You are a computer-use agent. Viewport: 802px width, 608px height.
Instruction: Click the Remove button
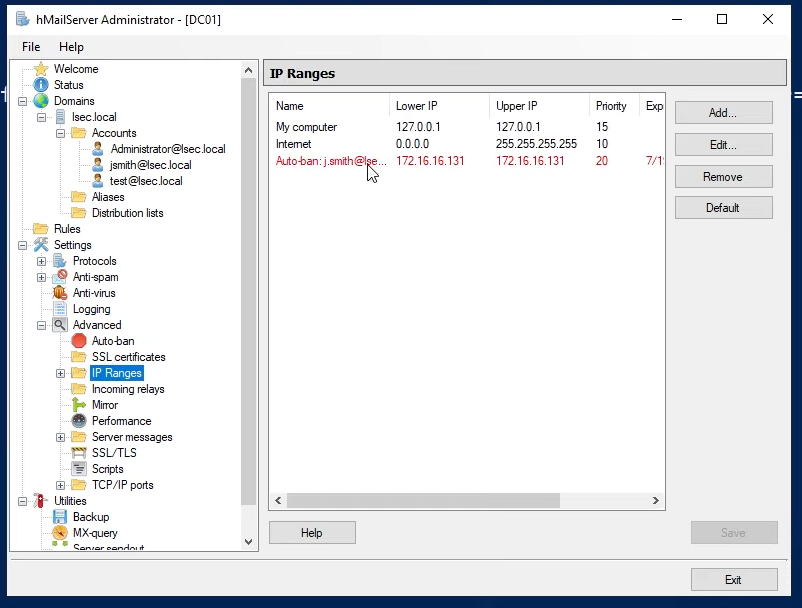723,177
